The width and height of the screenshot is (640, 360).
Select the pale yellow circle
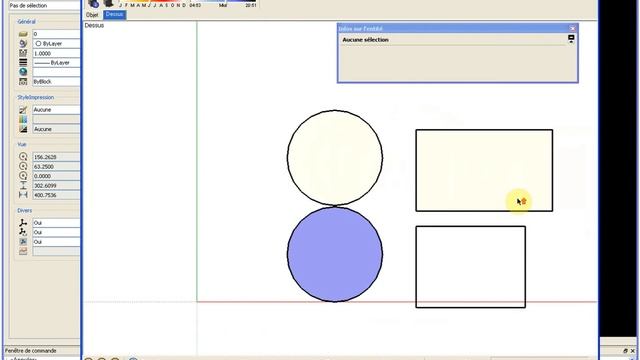click(335, 158)
